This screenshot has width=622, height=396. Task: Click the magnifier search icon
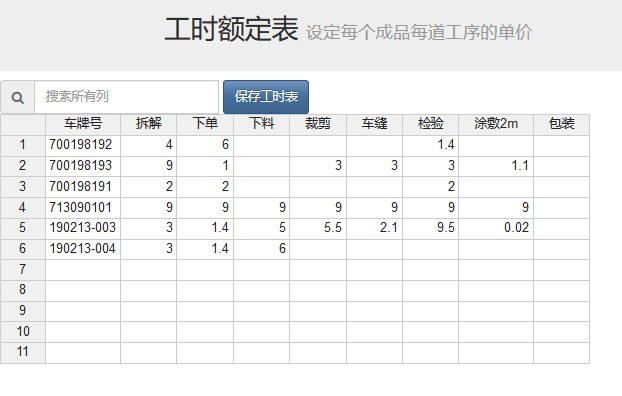(x=17, y=97)
